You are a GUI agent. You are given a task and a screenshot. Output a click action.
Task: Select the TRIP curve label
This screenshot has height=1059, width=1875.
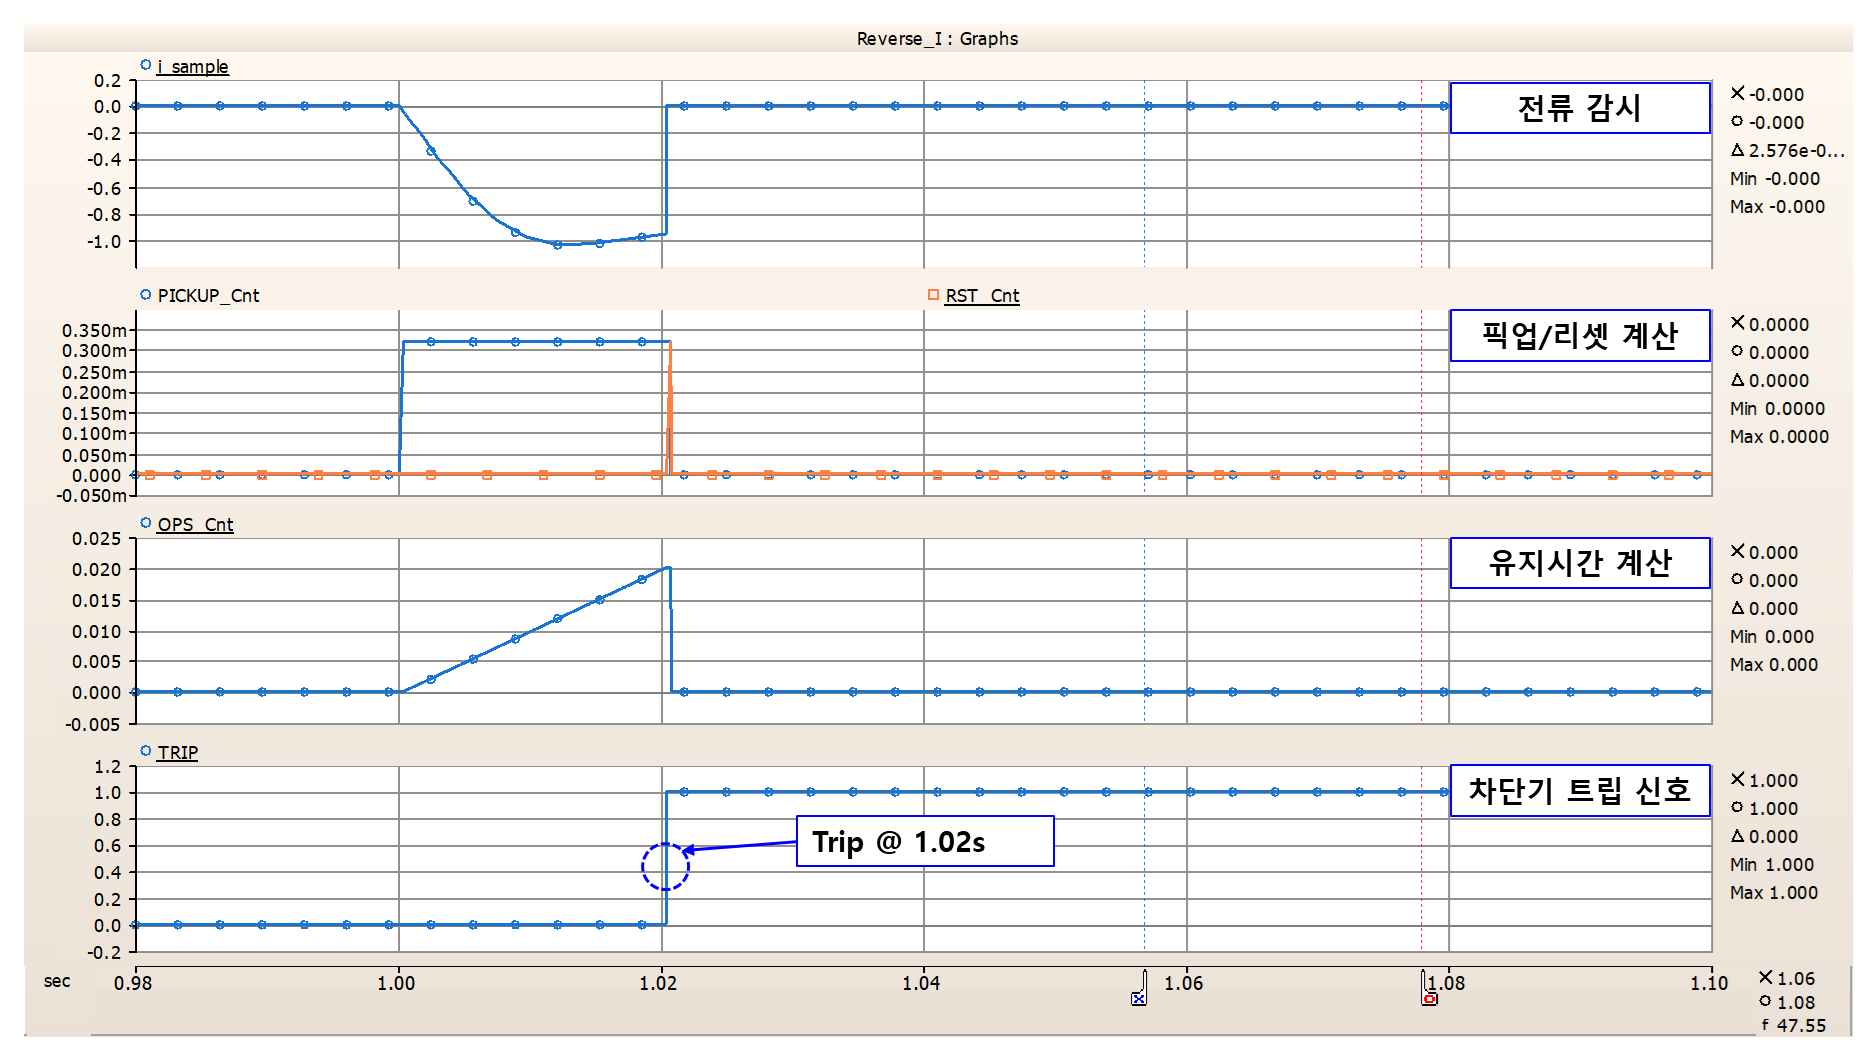(x=177, y=753)
